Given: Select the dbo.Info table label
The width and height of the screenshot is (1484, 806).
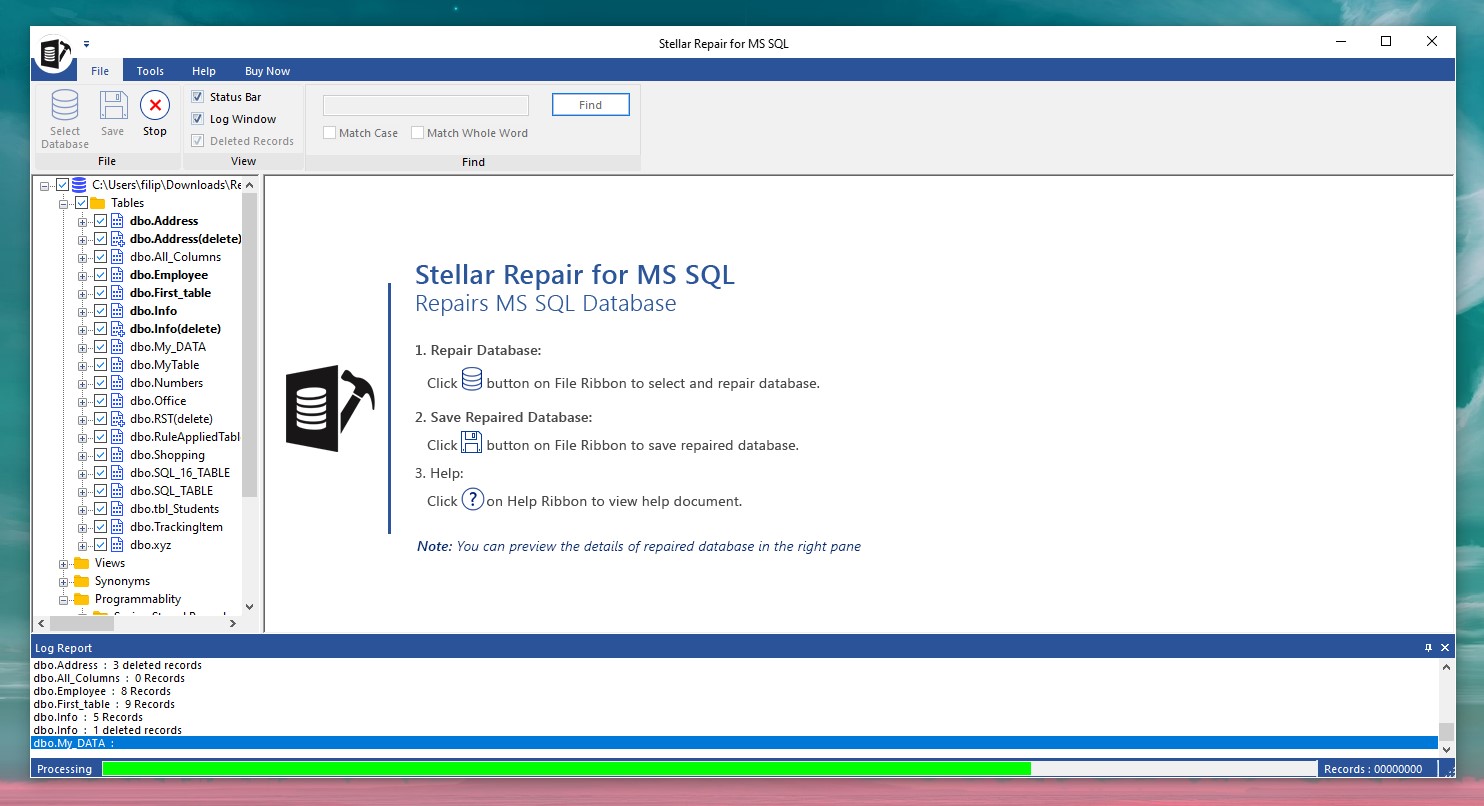Looking at the screenshot, I should [x=153, y=311].
